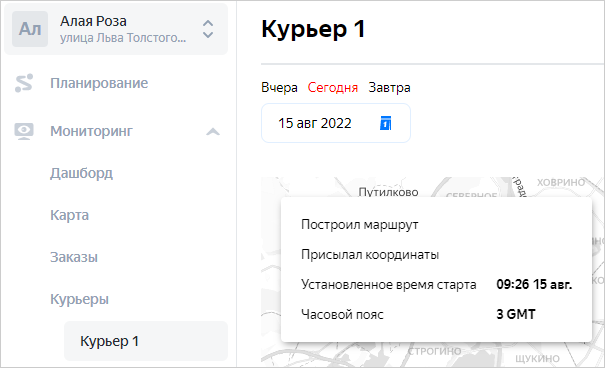Click the Ал company avatar

[30, 29]
